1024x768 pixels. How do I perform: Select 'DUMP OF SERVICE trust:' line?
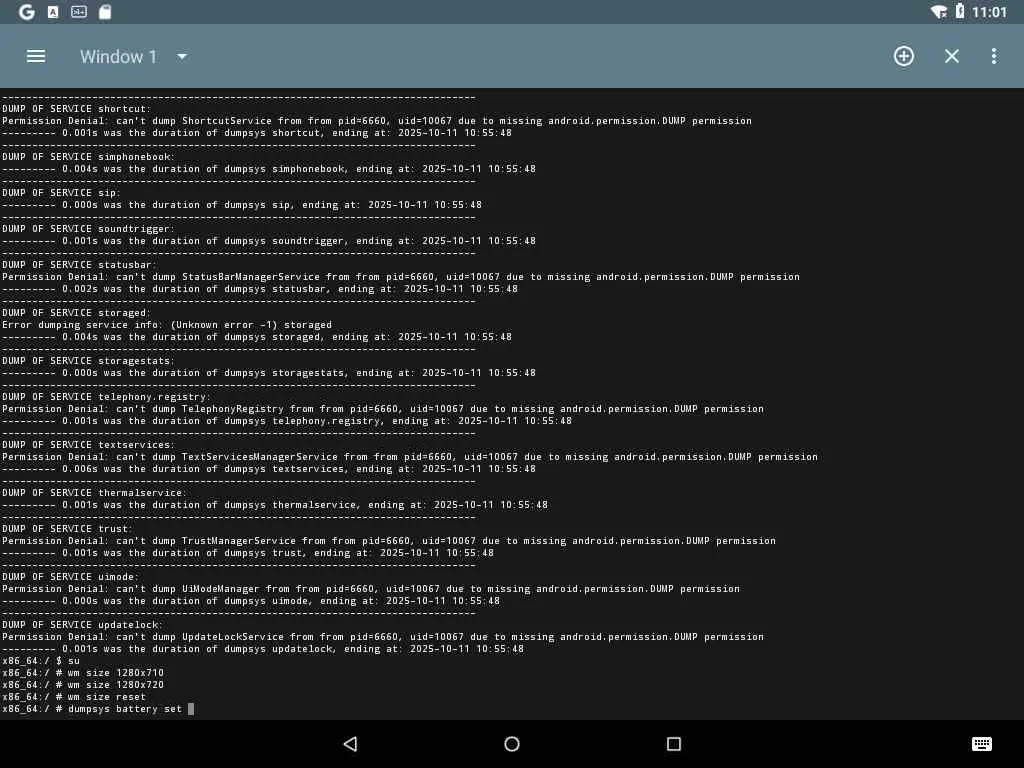click(x=67, y=528)
